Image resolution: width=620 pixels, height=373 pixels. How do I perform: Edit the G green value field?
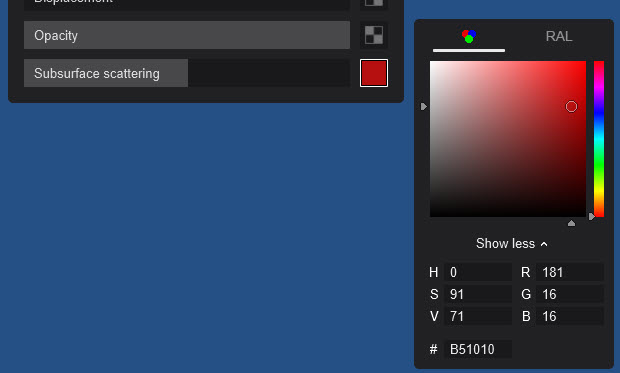(569, 294)
